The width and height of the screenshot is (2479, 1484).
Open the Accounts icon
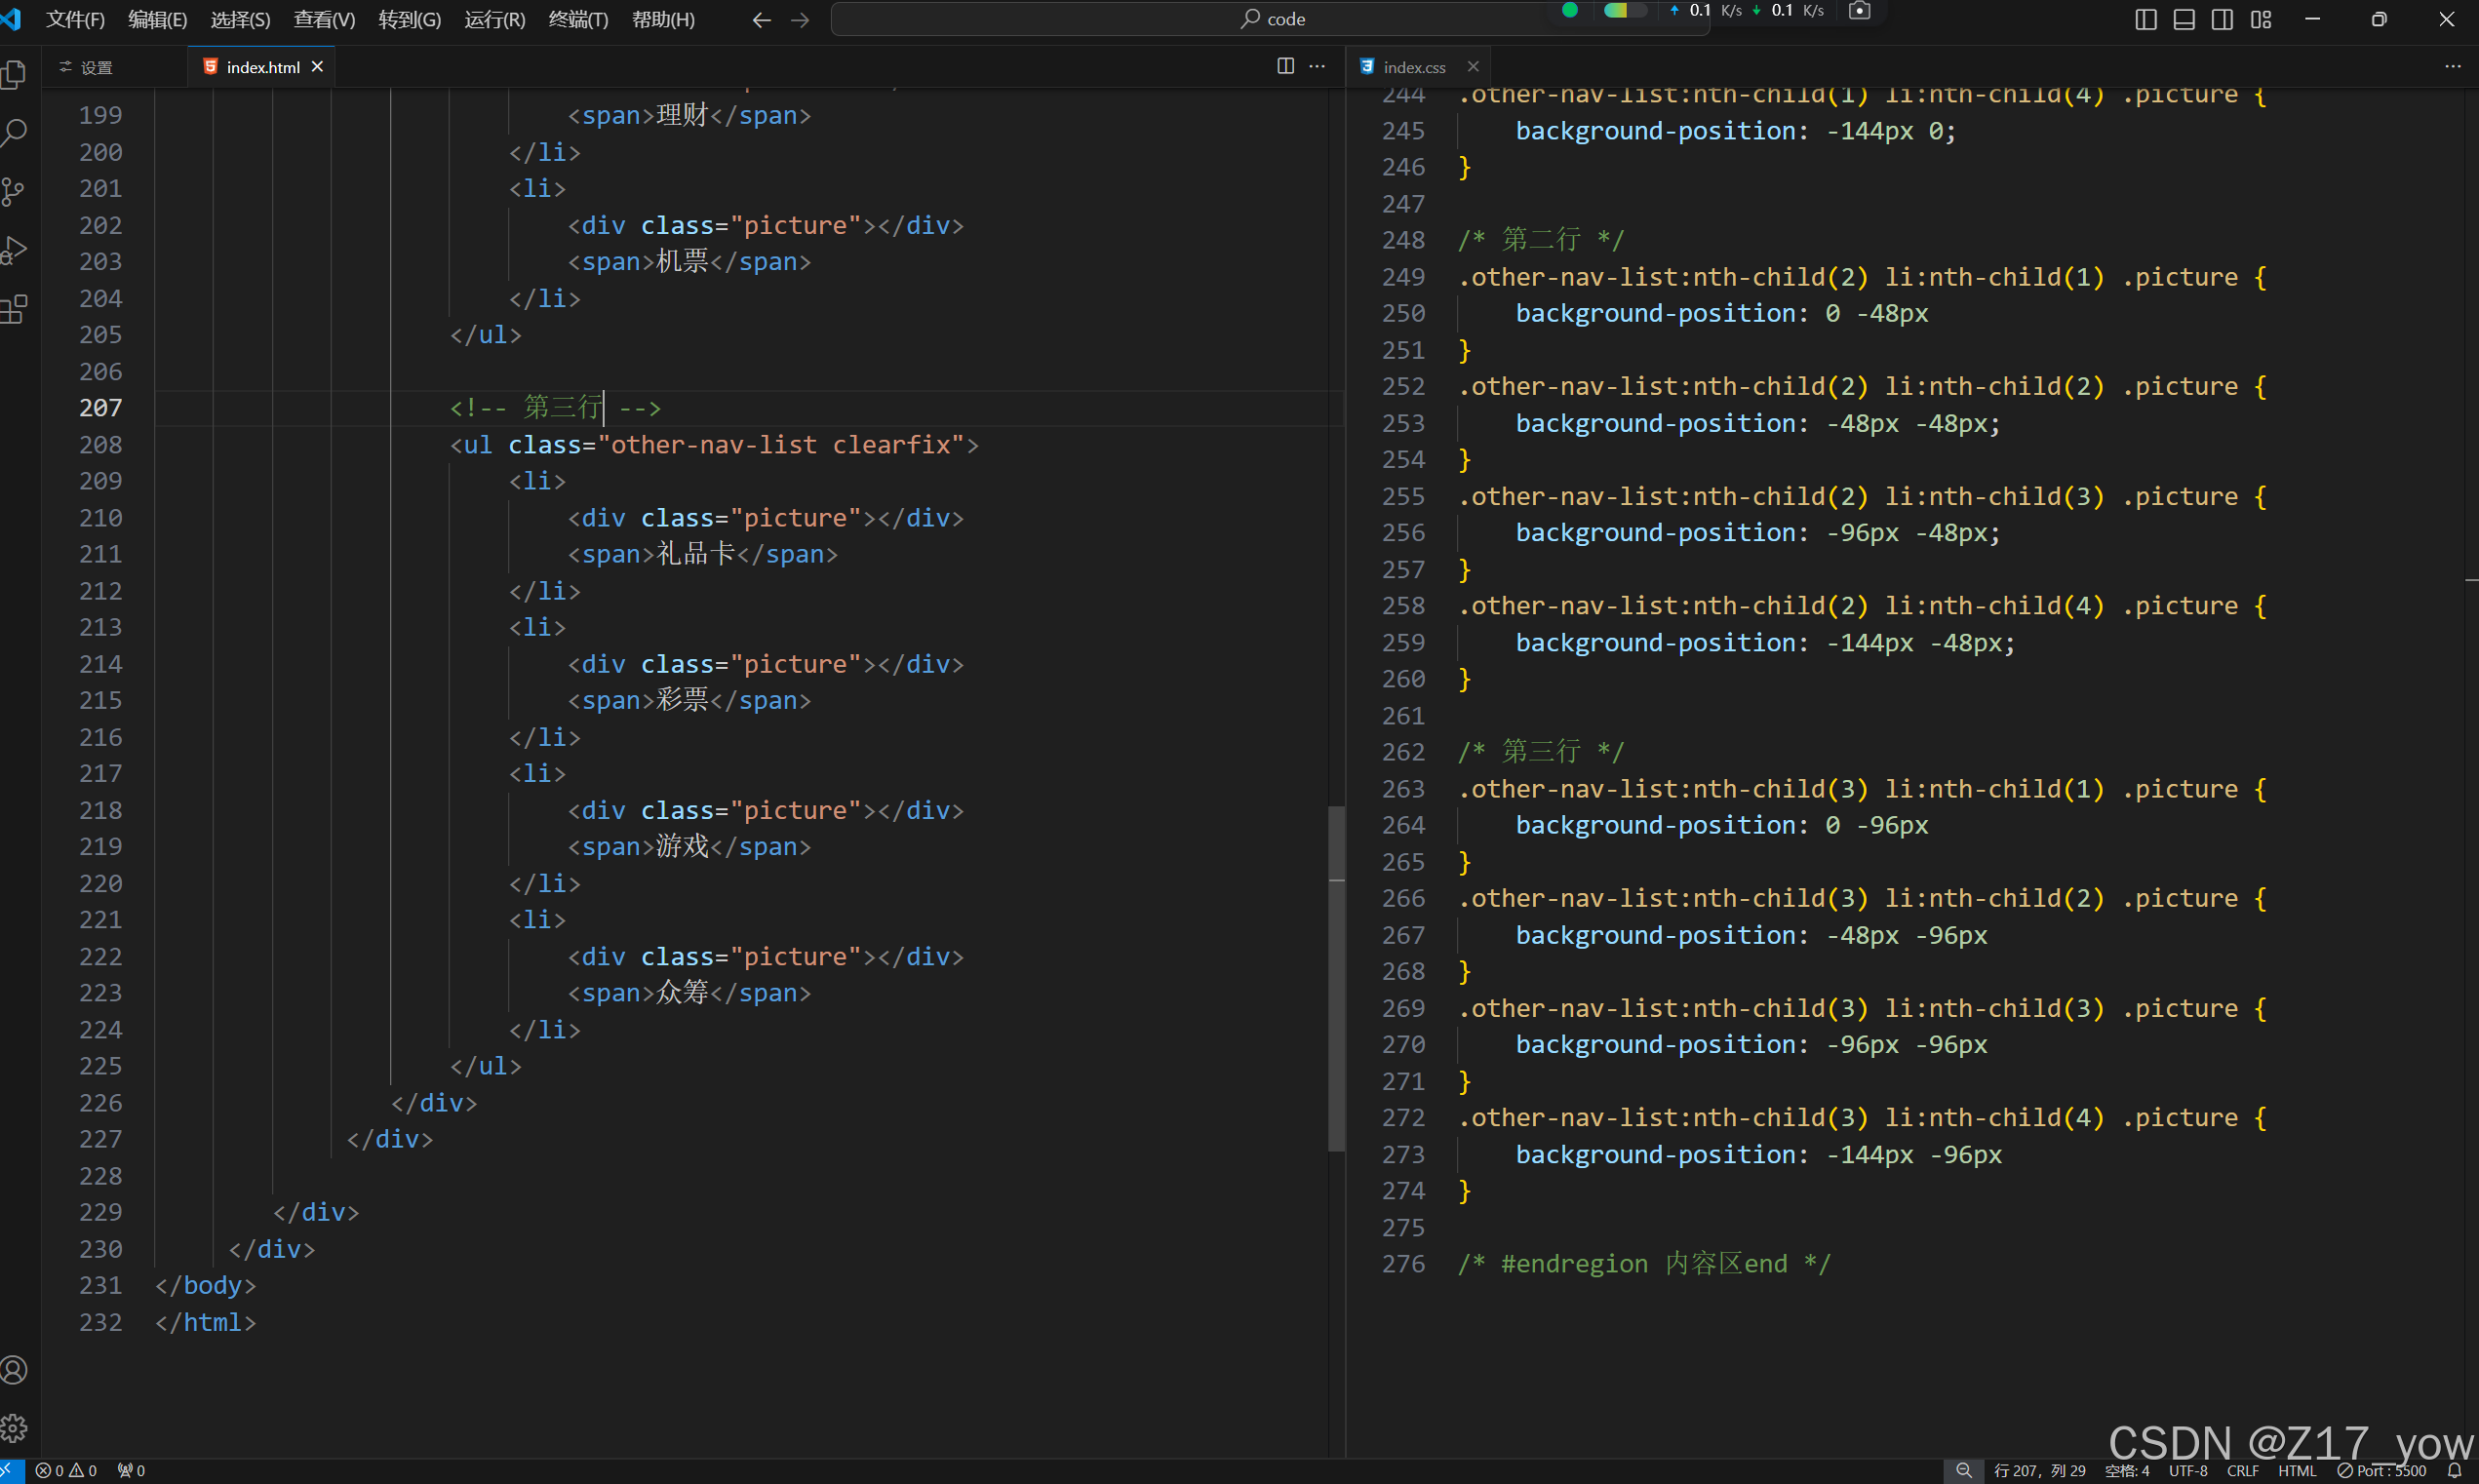click(x=14, y=1370)
